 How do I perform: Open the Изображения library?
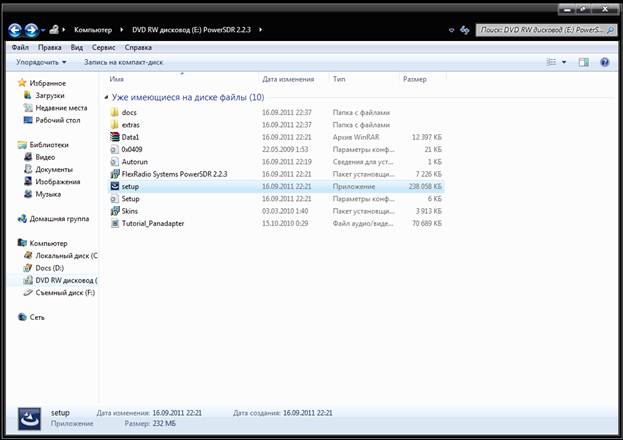pyautogui.click(x=52, y=182)
